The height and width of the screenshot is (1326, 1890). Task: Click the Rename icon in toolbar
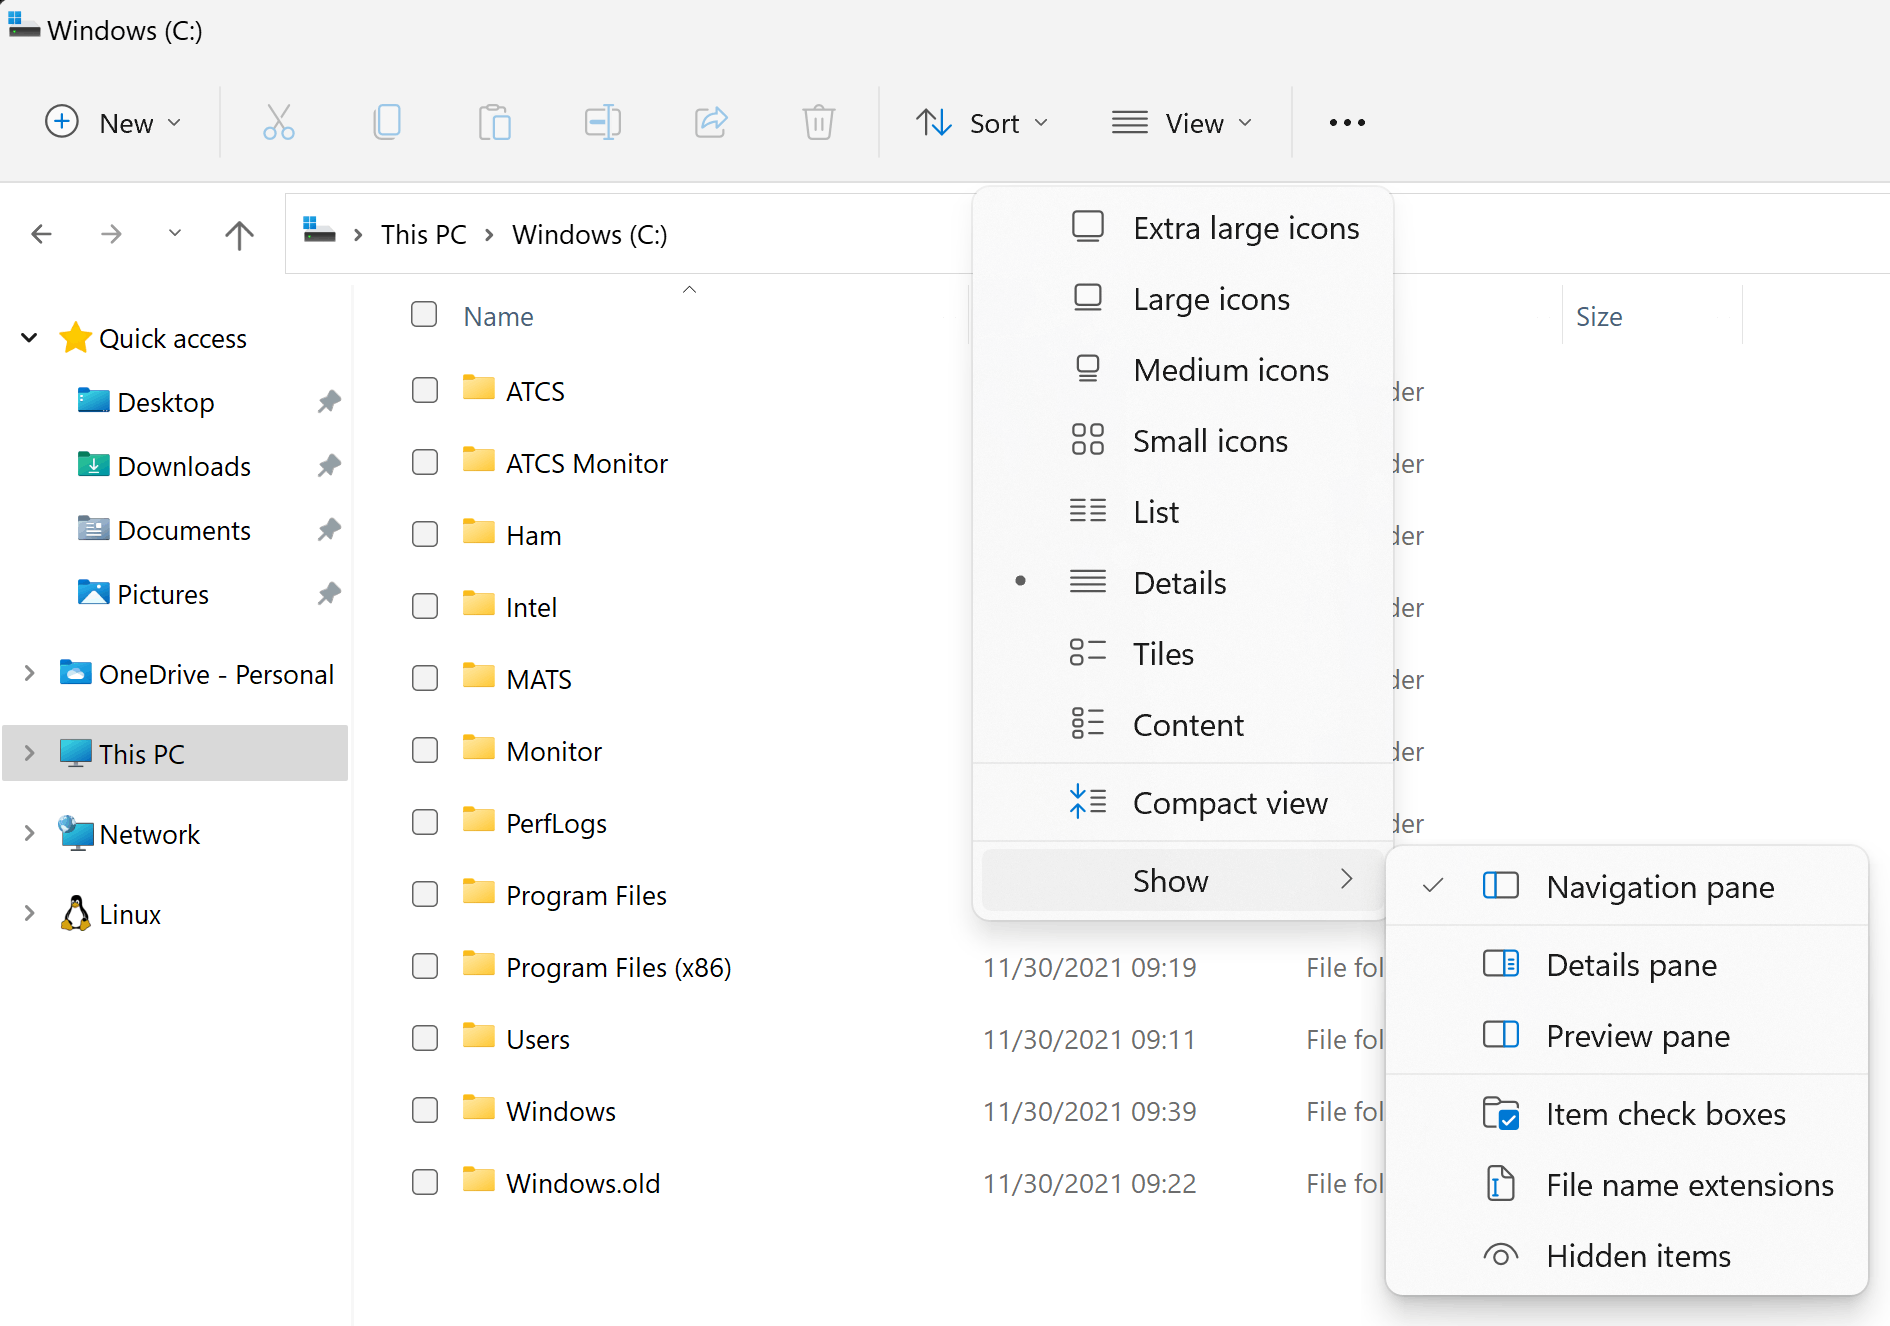pos(603,123)
